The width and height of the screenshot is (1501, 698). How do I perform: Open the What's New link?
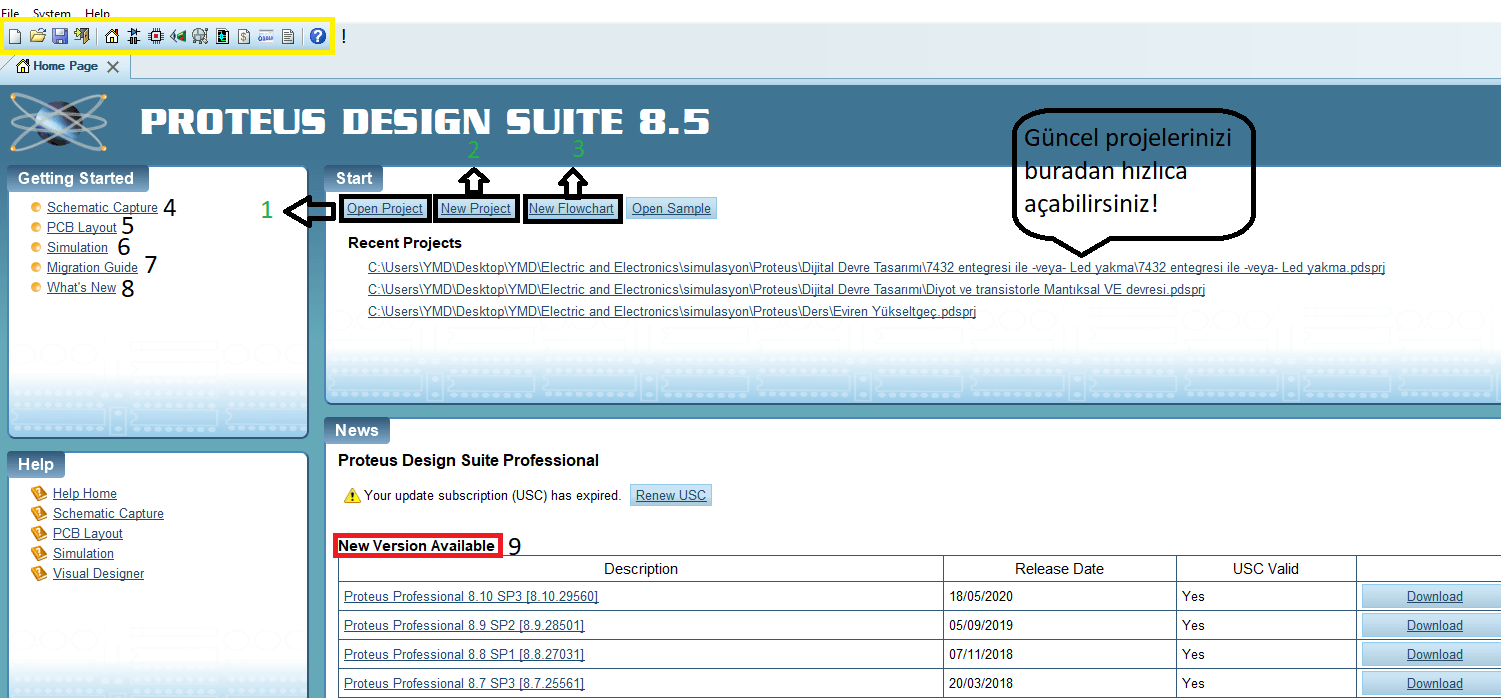click(81, 288)
